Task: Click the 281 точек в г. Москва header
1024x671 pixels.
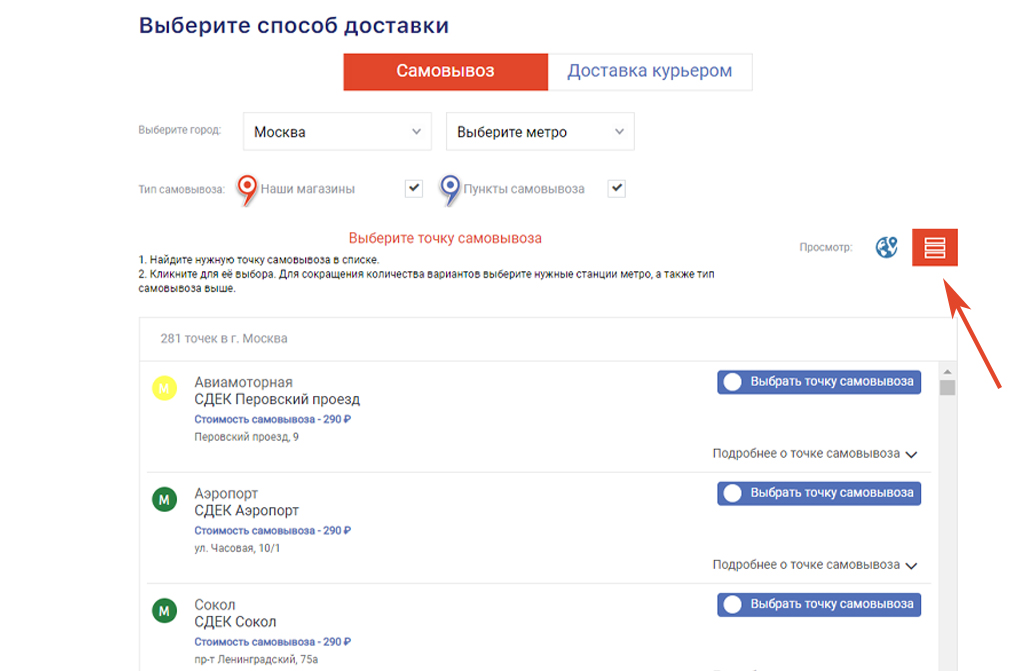Action: click(224, 338)
